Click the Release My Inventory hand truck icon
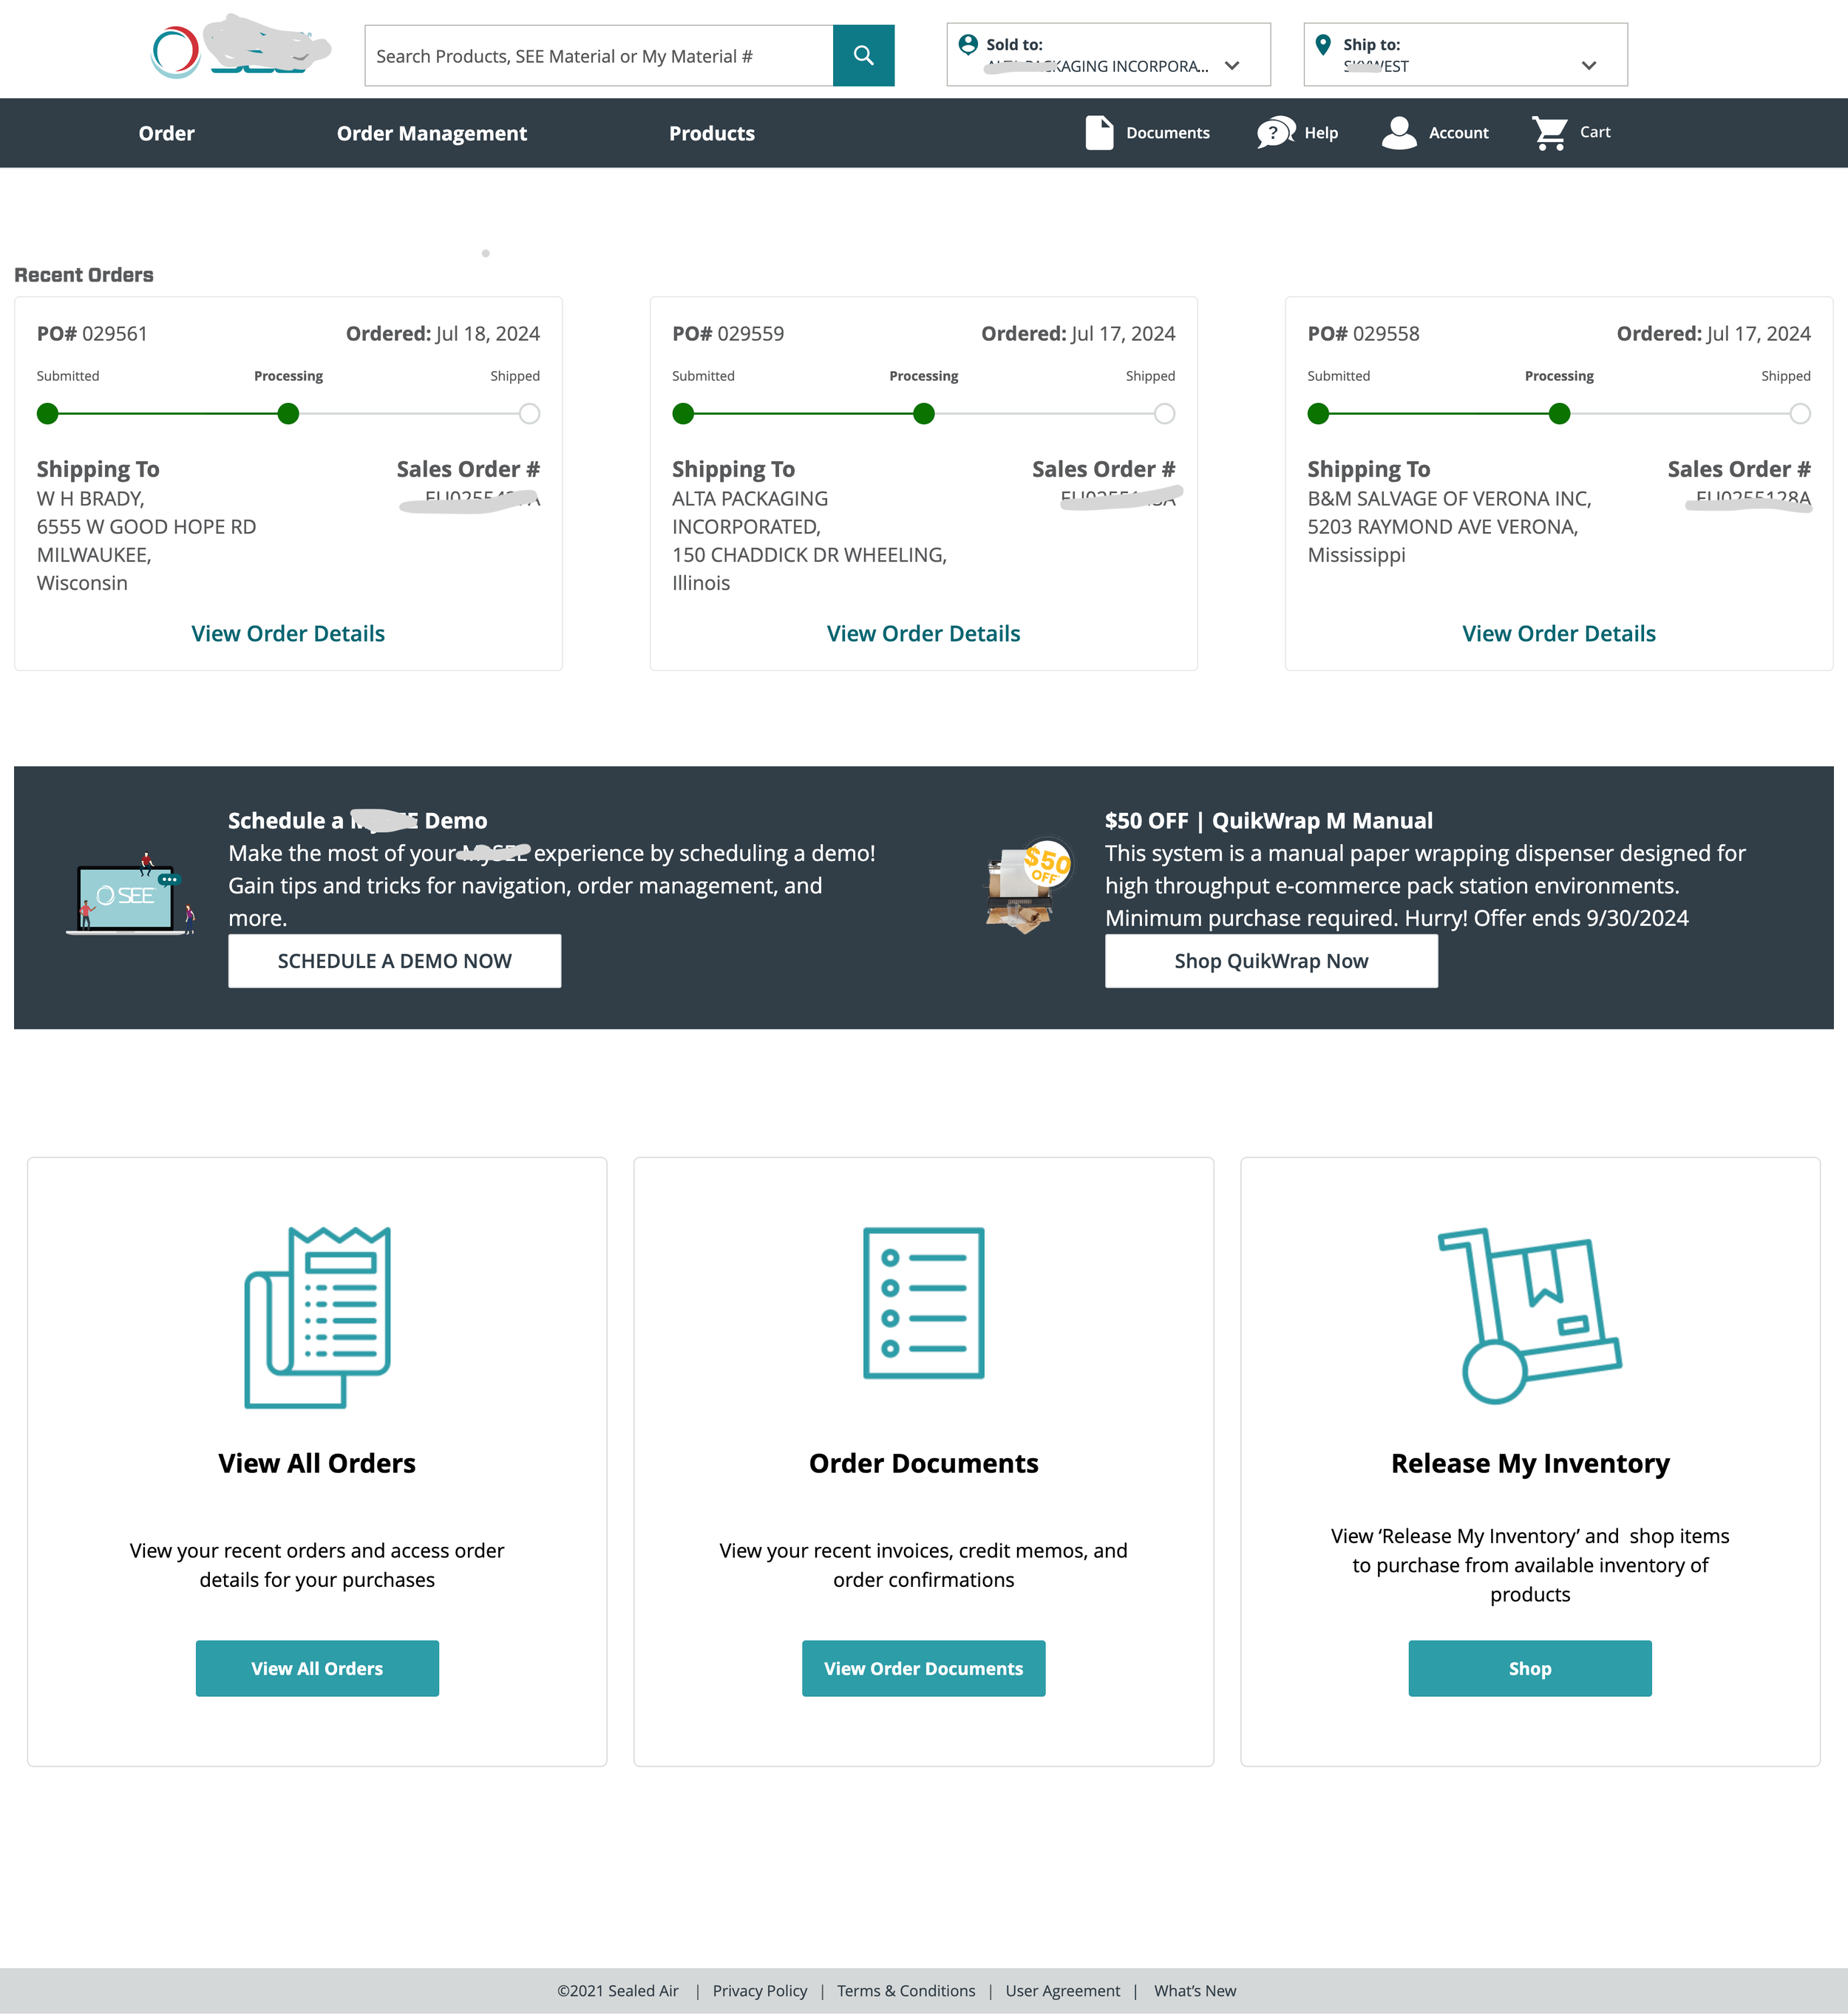Screen dimensions: 1848x2014 (x=1529, y=1315)
